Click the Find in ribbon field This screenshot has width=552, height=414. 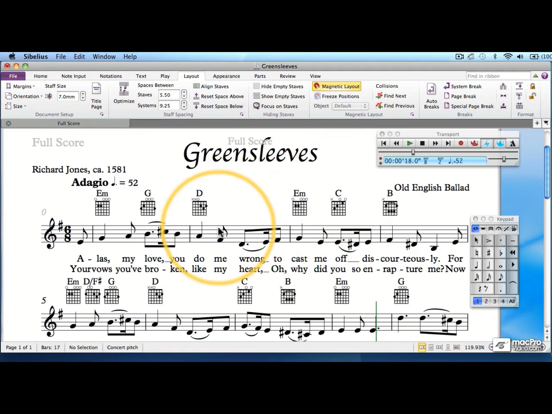tap(498, 76)
